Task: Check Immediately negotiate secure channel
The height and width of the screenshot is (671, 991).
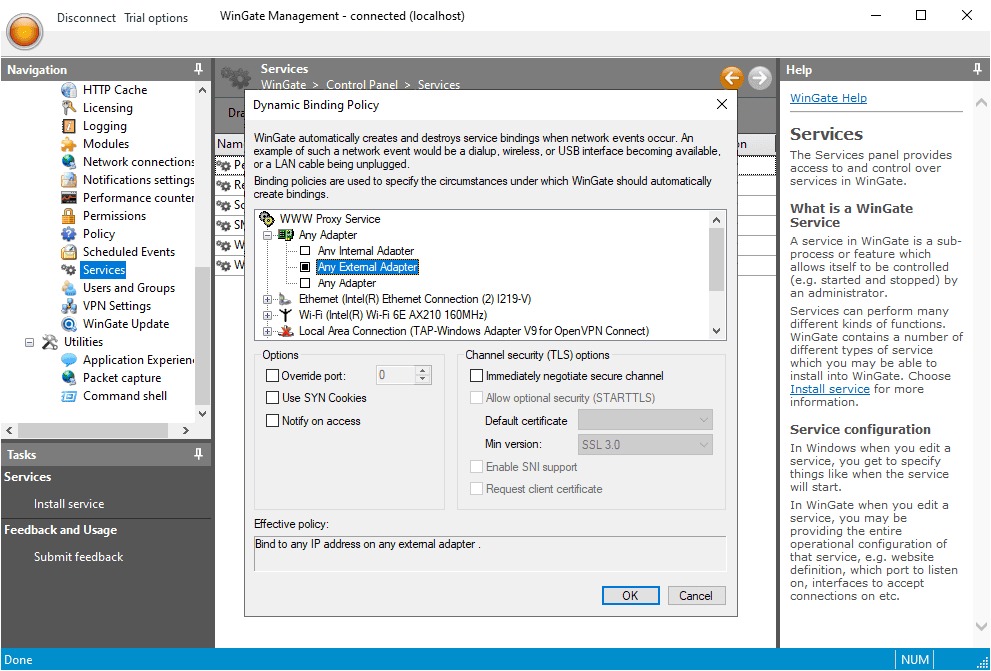Action: (x=477, y=376)
